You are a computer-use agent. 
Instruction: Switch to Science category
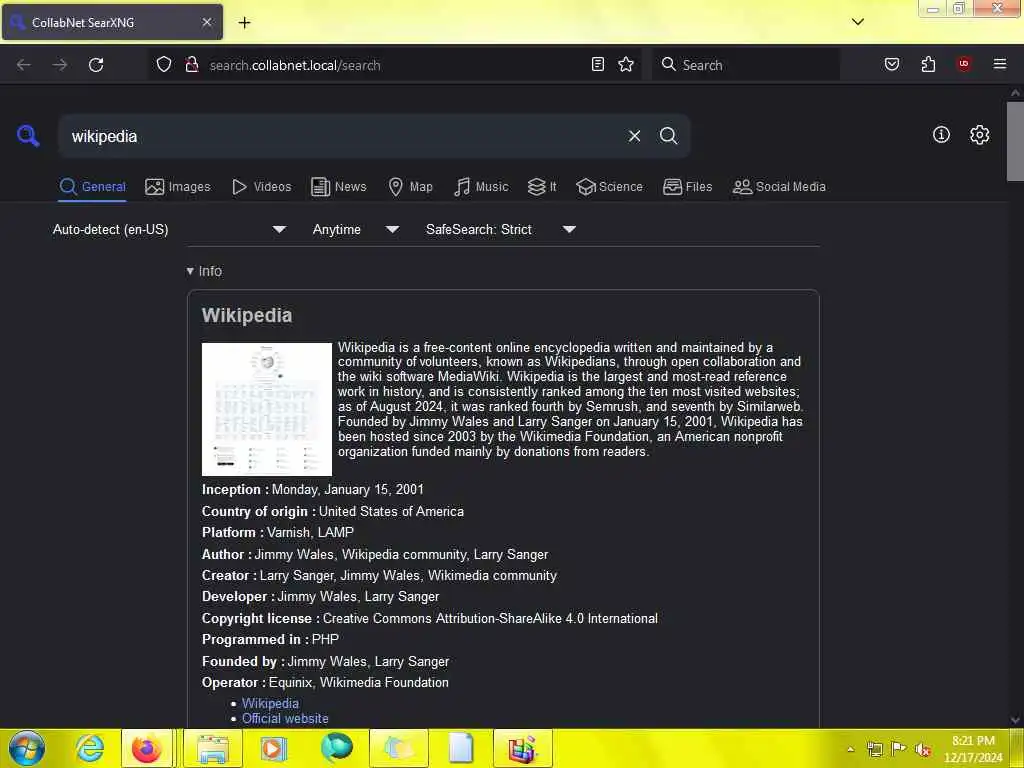[609, 187]
